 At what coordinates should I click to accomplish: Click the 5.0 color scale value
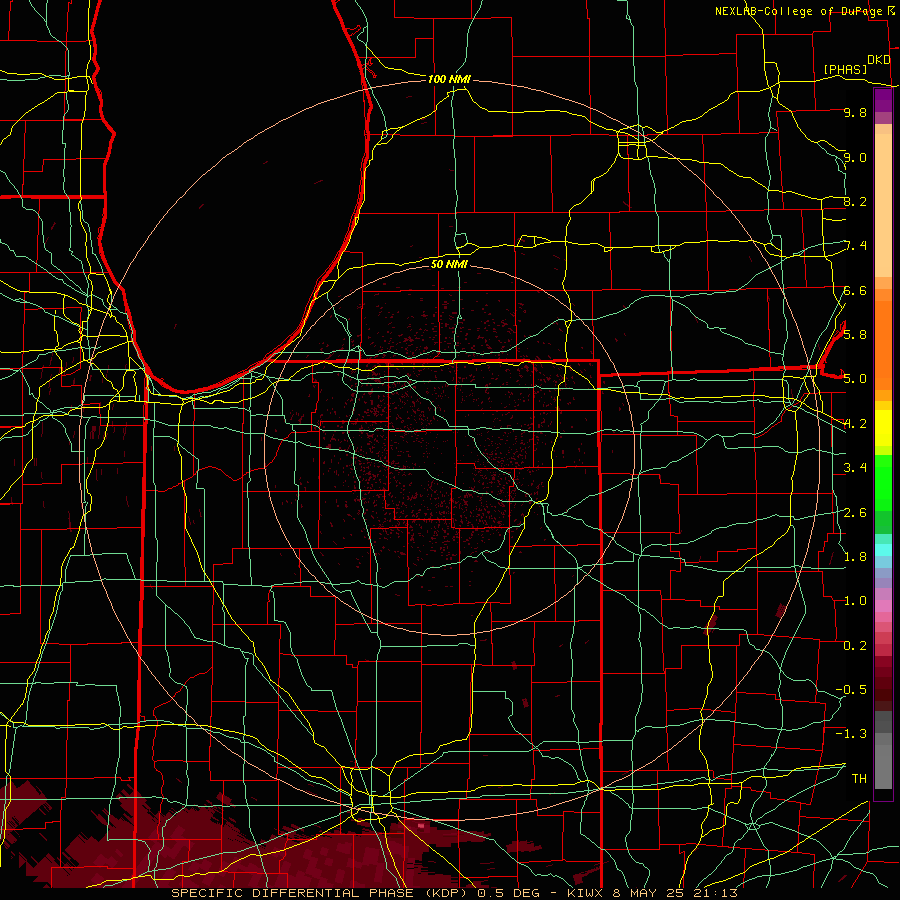point(855,379)
